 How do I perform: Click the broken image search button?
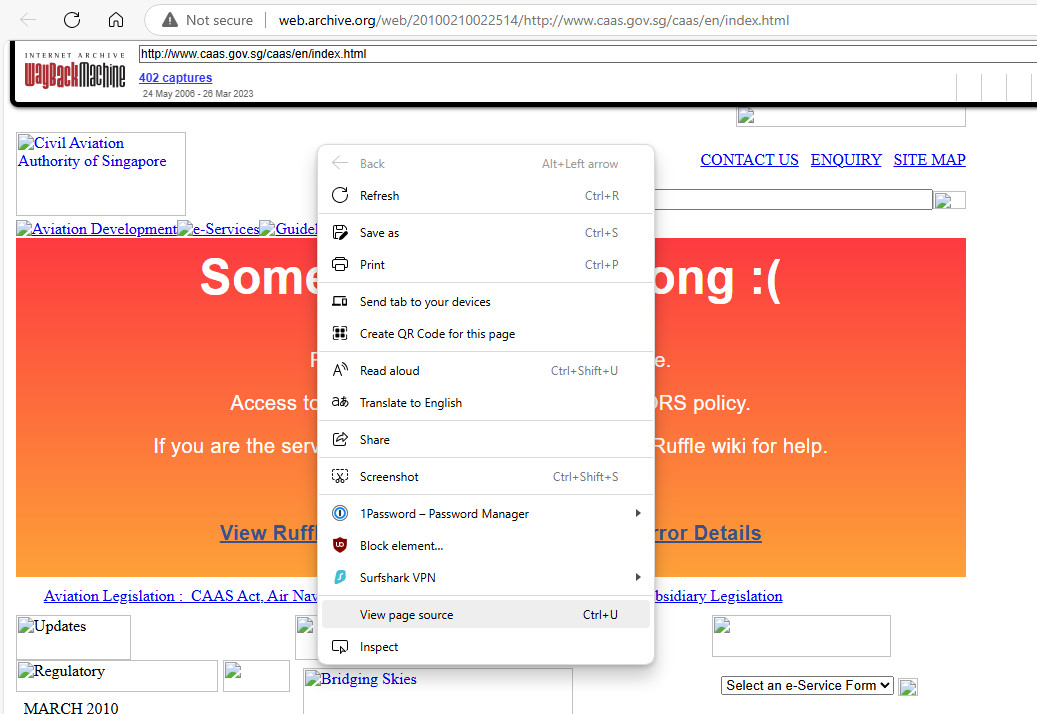click(x=950, y=200)
